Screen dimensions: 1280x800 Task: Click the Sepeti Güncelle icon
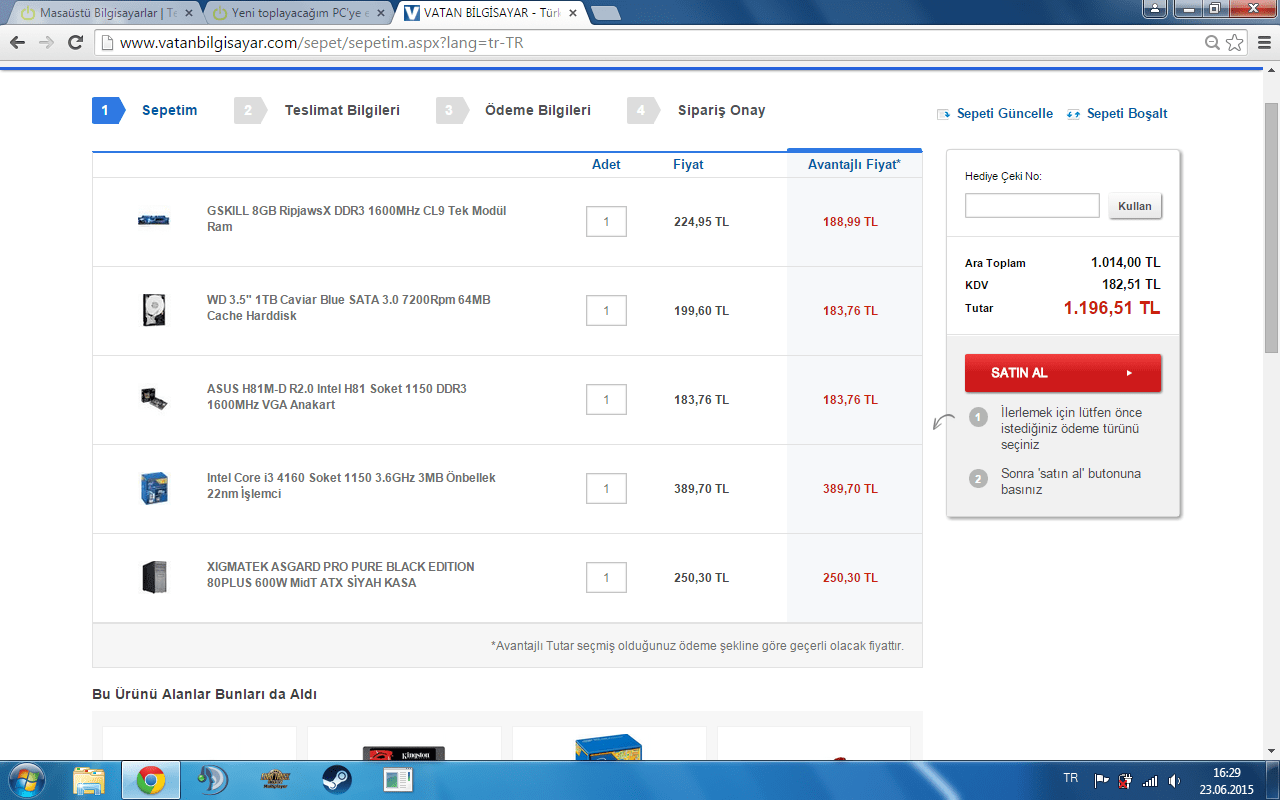(943, 114)
